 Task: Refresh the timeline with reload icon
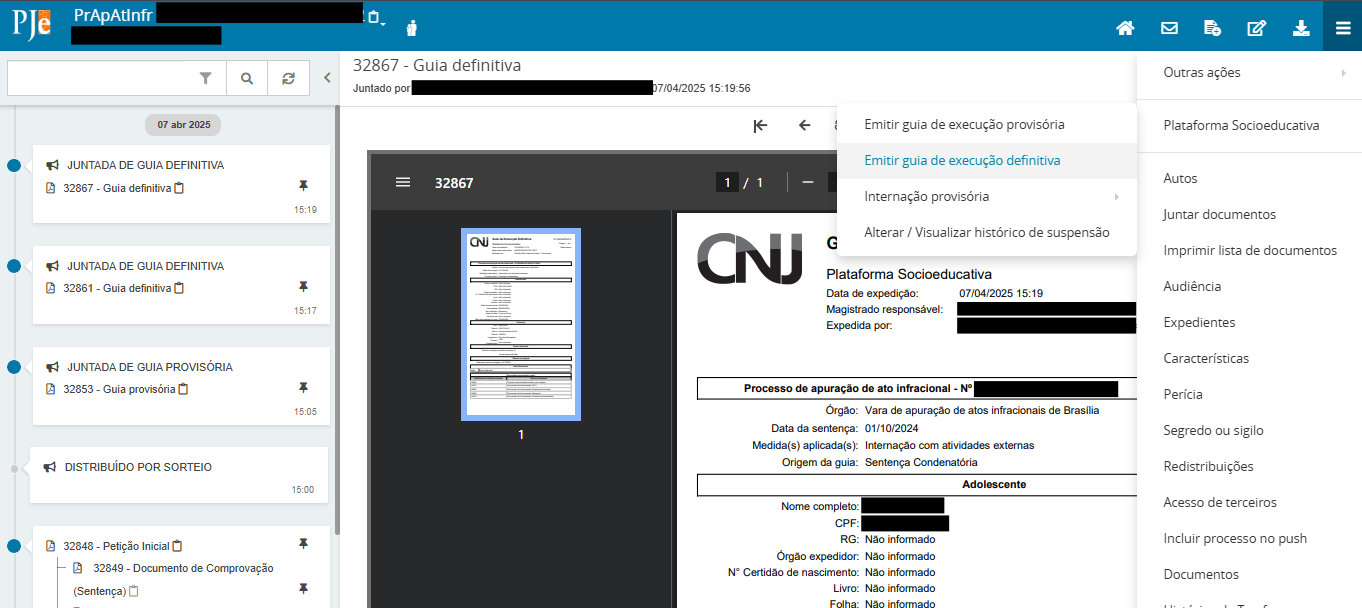click(288, 78)
